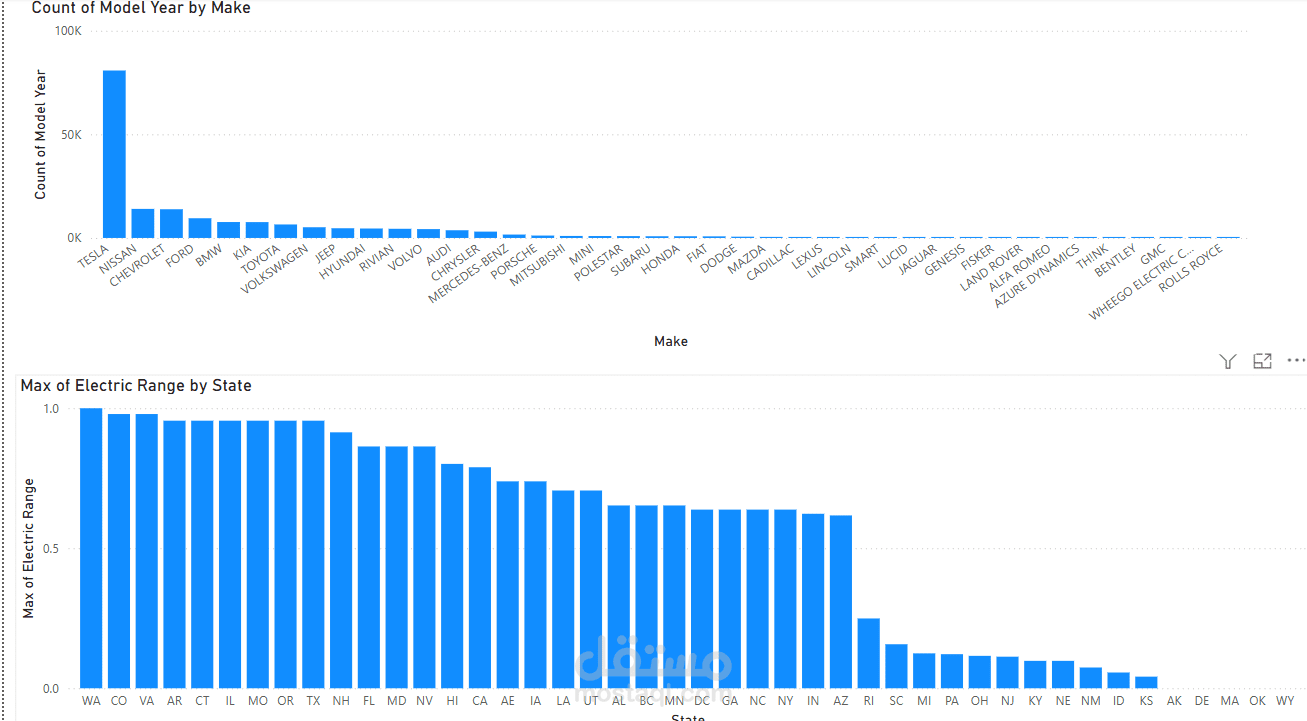Select the RI bar in state chart

click(869, 654)
